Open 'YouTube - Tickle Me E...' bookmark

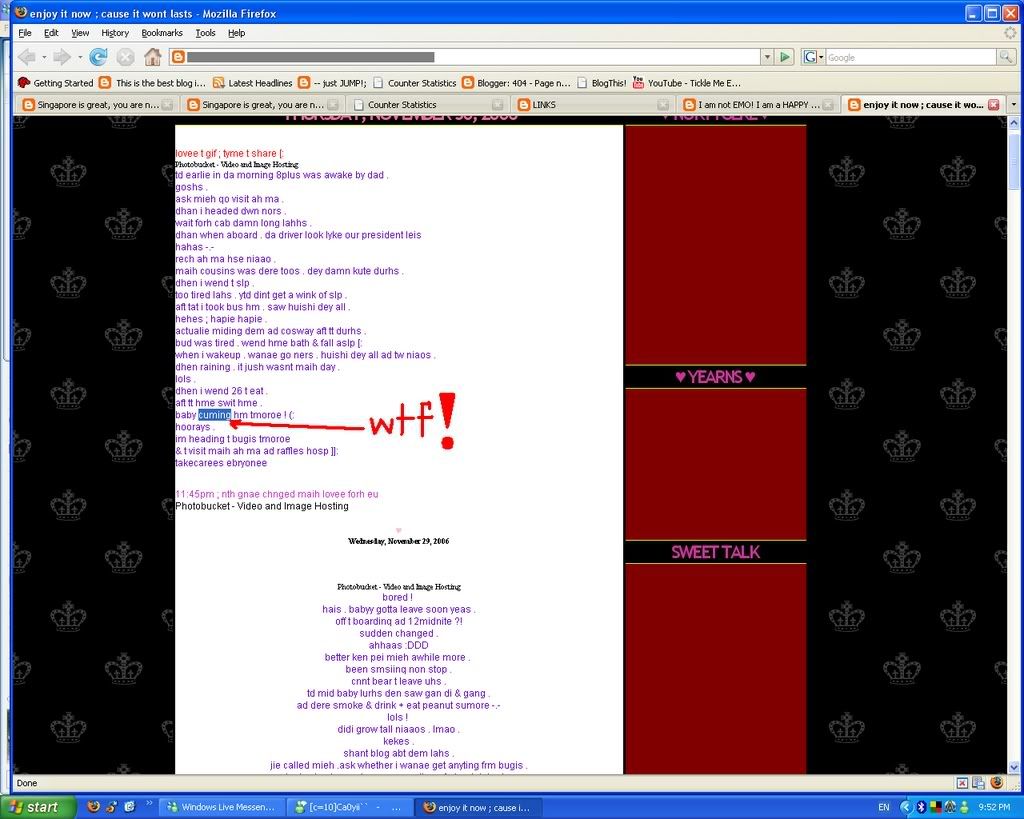(x=686, y=83)
